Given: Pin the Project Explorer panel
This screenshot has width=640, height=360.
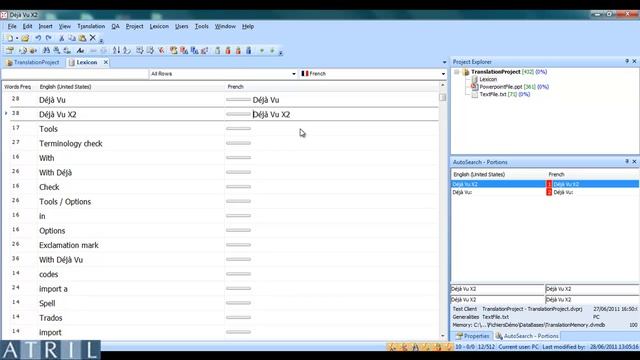Looking at the screenshot, I should pyautogui.click(x=627, y=61).
